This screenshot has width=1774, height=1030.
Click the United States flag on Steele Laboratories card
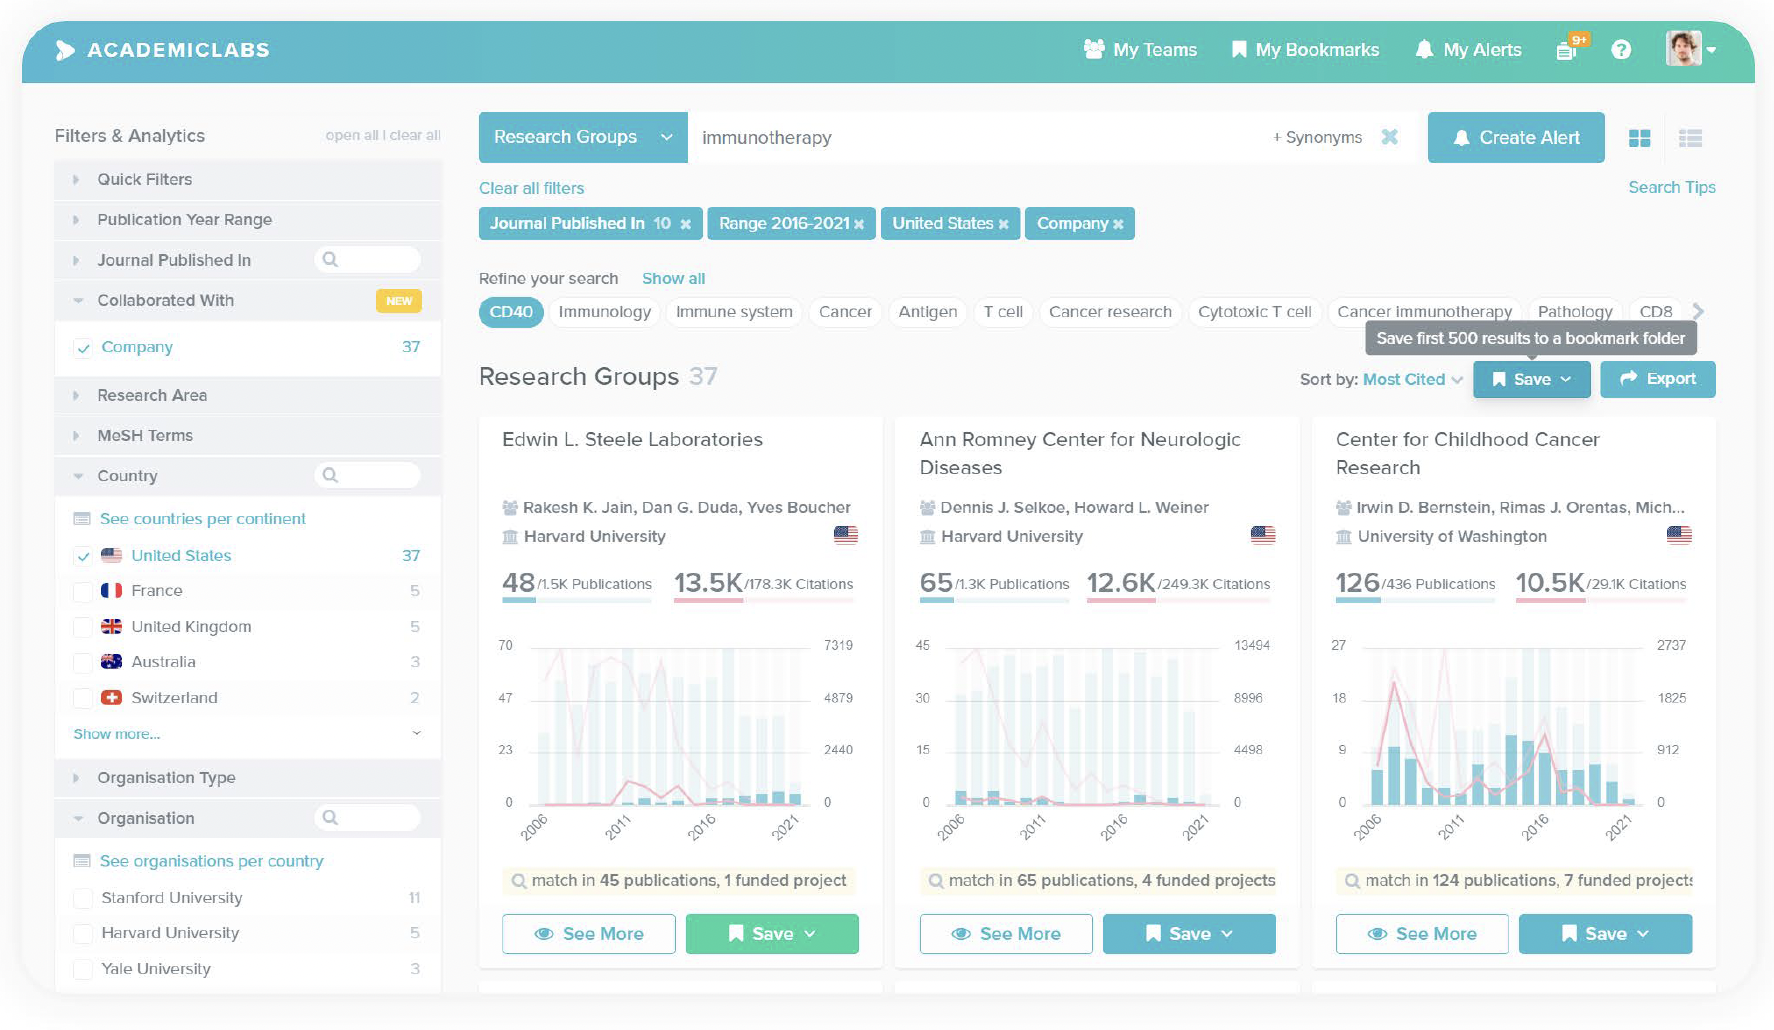(x=846, y=535)
